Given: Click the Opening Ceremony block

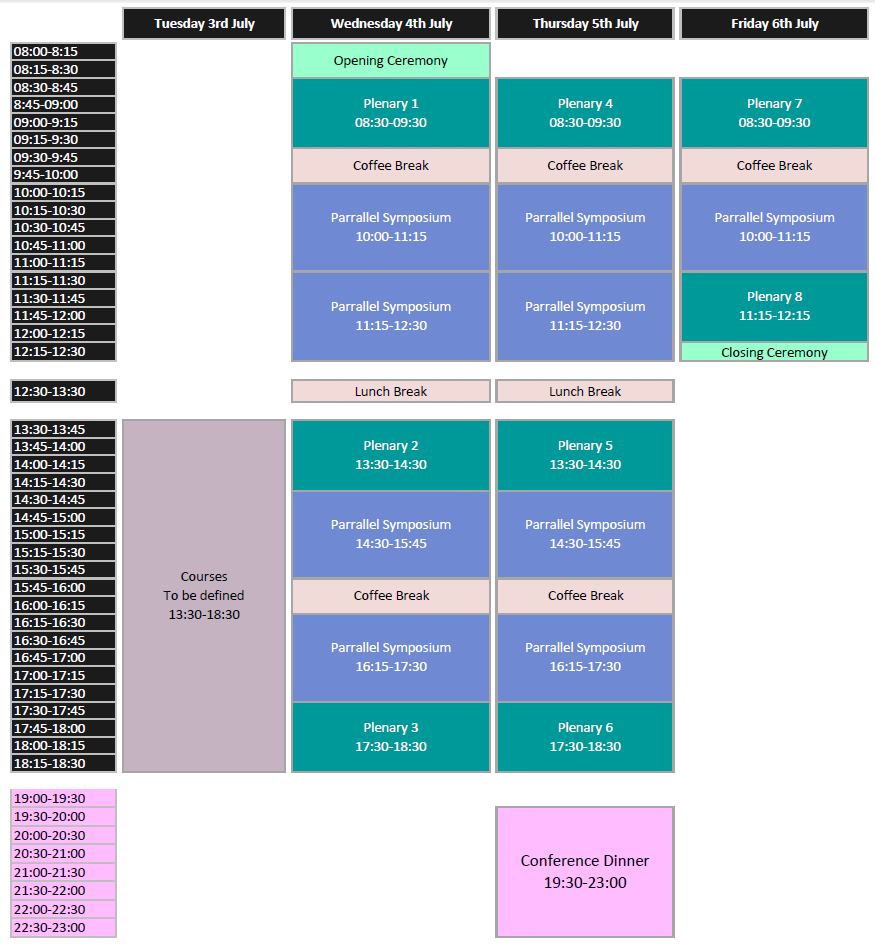Looking at the screenshot, I should pyautogui.click(x=391, y=60).
